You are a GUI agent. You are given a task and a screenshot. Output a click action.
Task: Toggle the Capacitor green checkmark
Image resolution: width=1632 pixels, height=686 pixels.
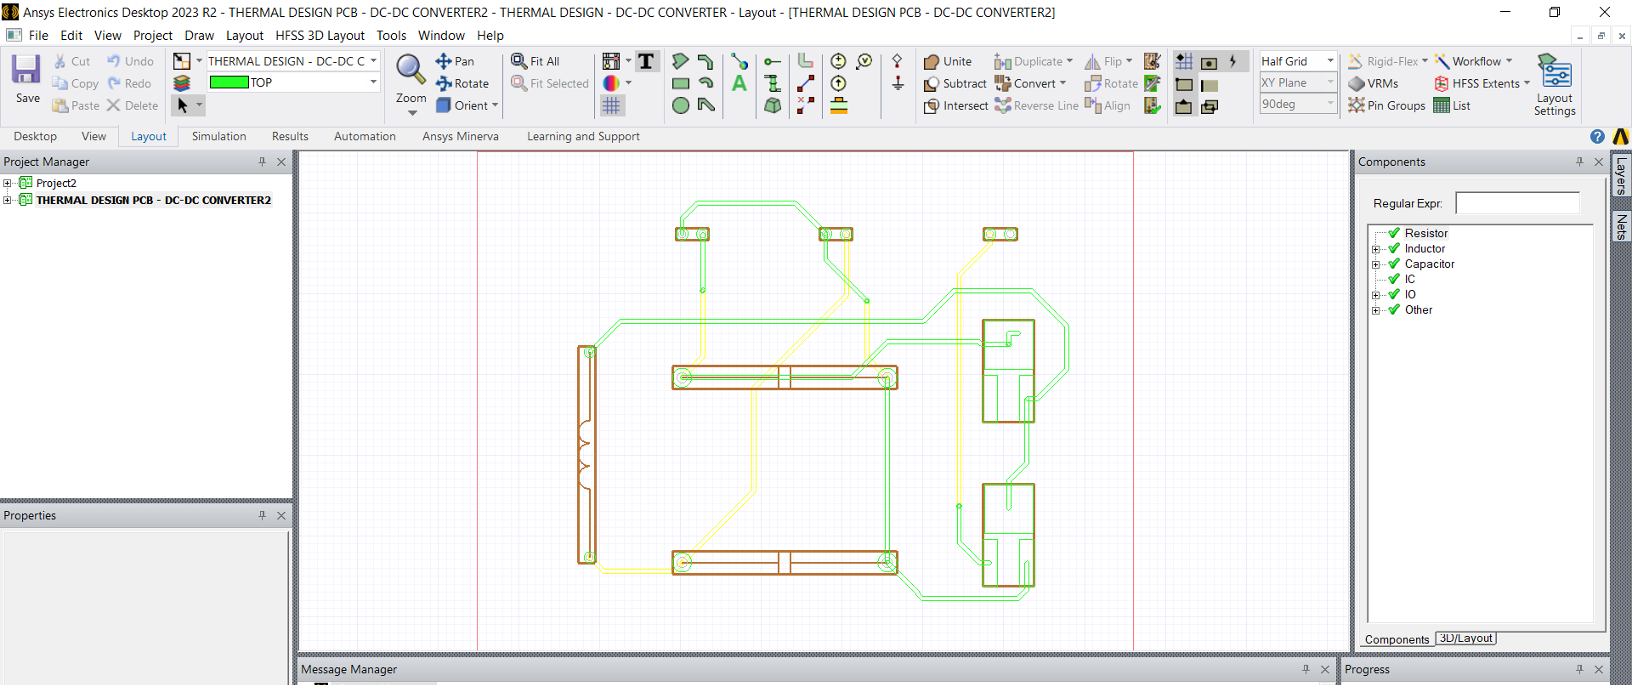coord(1394,264)
